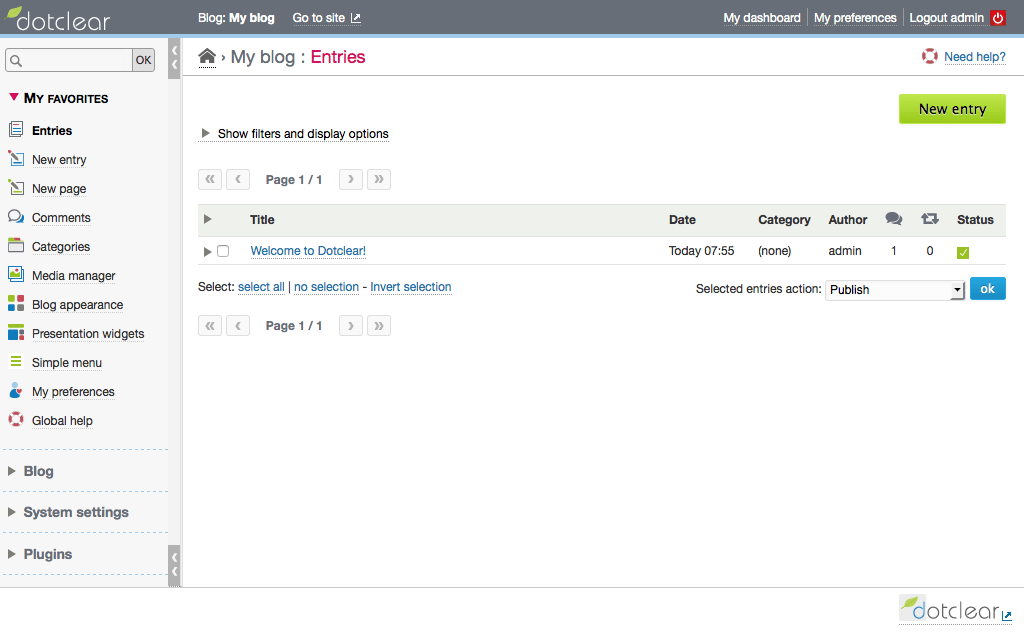Open the Welcome to Dotclear! entry link
This screenshot has width=1024, height=640.
click(x=308, y=251)
